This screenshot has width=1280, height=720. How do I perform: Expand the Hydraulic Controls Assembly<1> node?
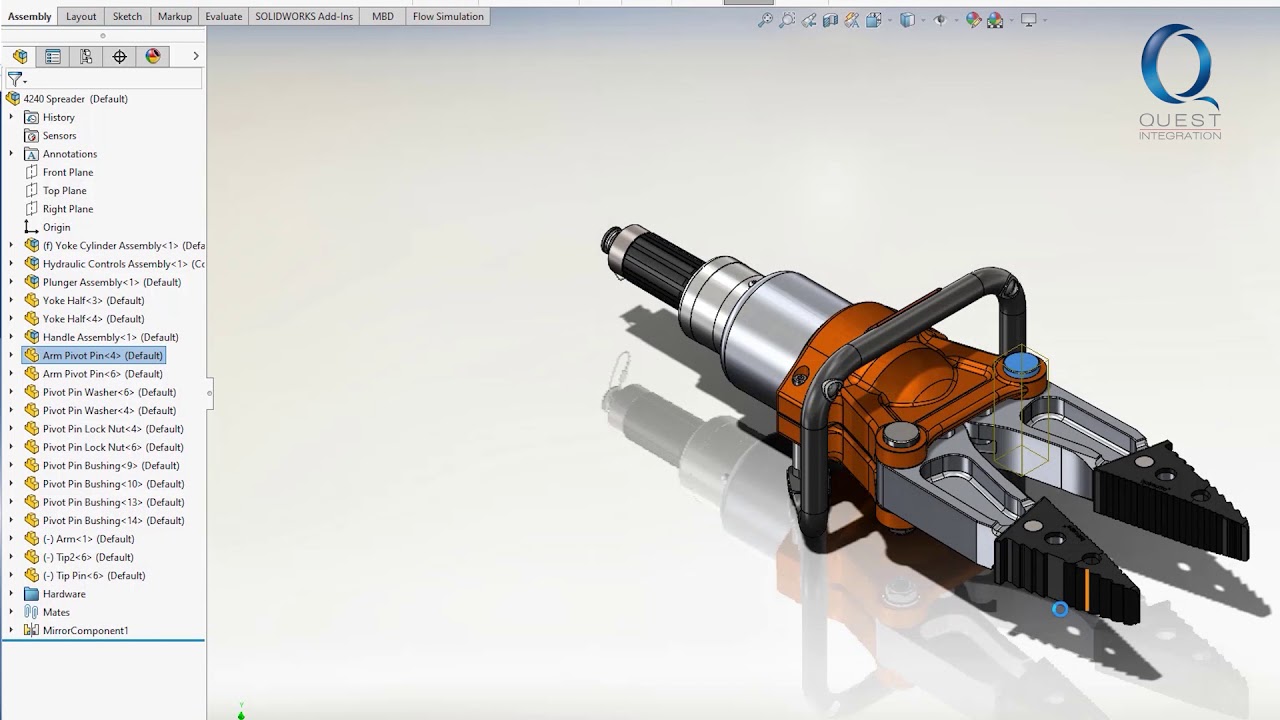pyautogui.click(x=11, y=264)
